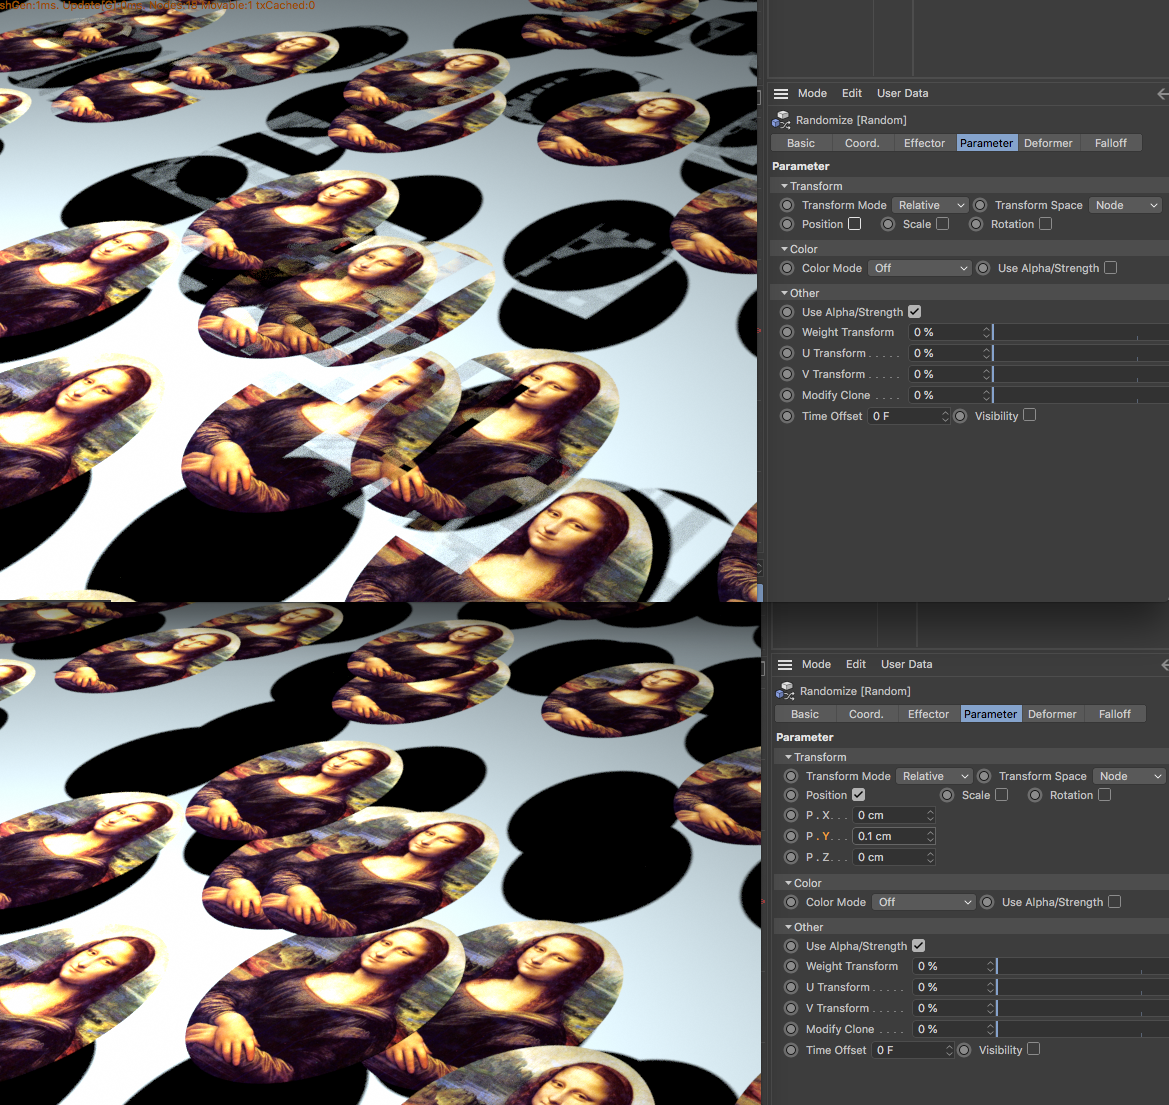
Task: Open Transform Mode dropdown in upper panel
Action: (x=930, y=205)
